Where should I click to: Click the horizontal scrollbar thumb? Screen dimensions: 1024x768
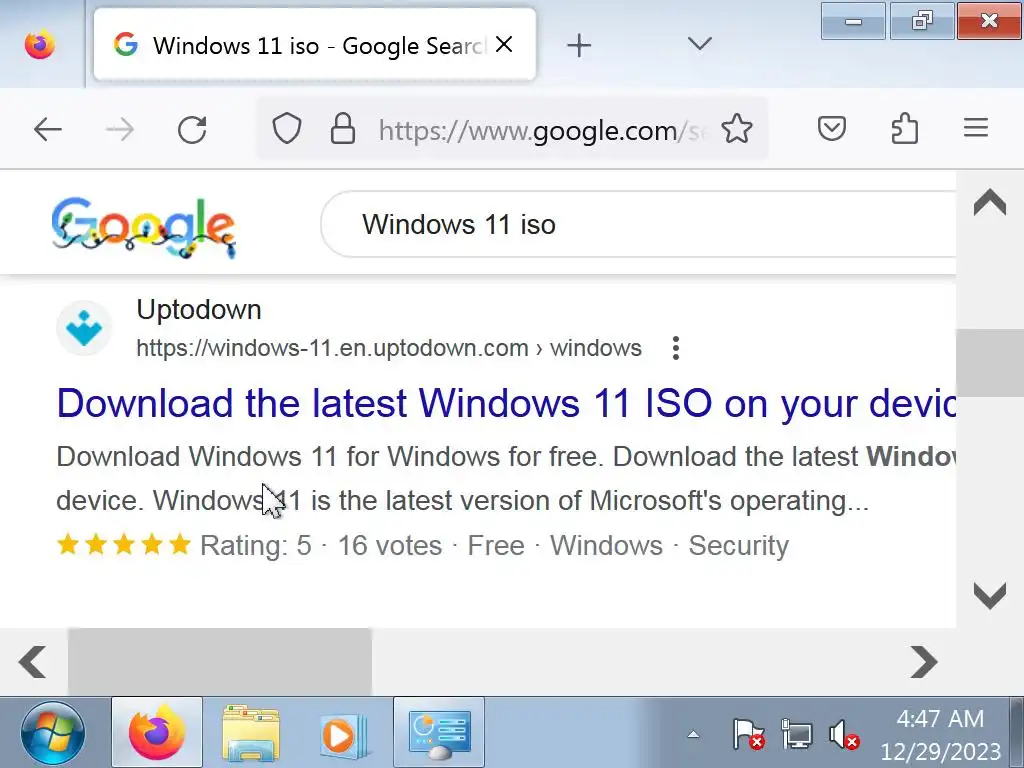(x=220, y=662)
